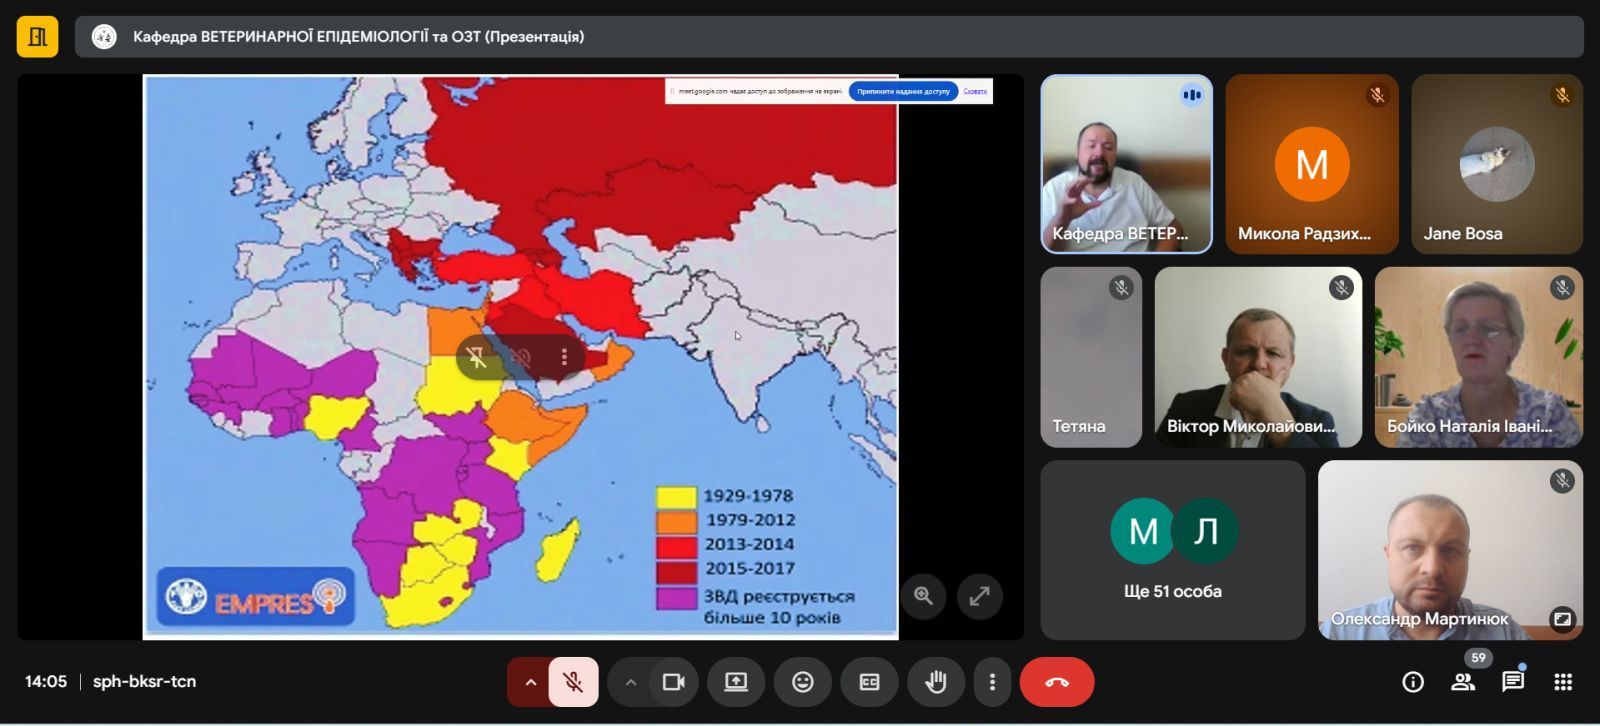Click the muted mic icon on Jane Bosa tile
Viewport: 1600px width, 726px height.
(1562, 95)
